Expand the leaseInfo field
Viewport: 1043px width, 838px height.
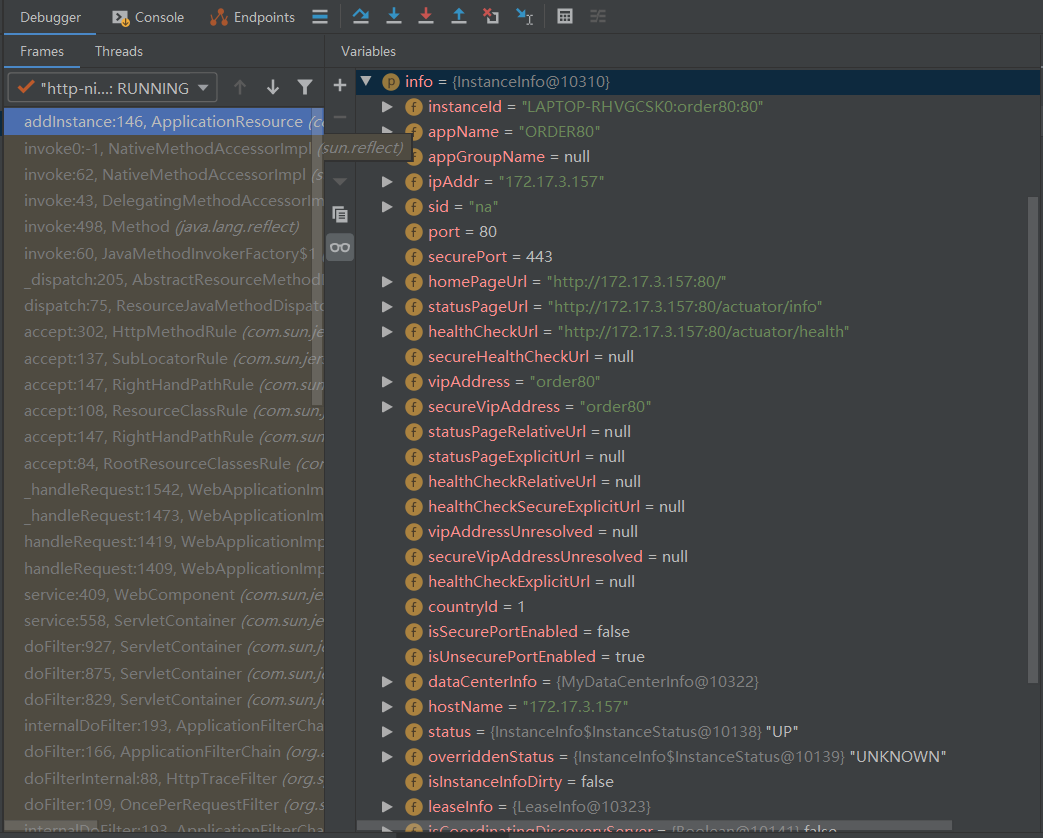click(387, 807)
